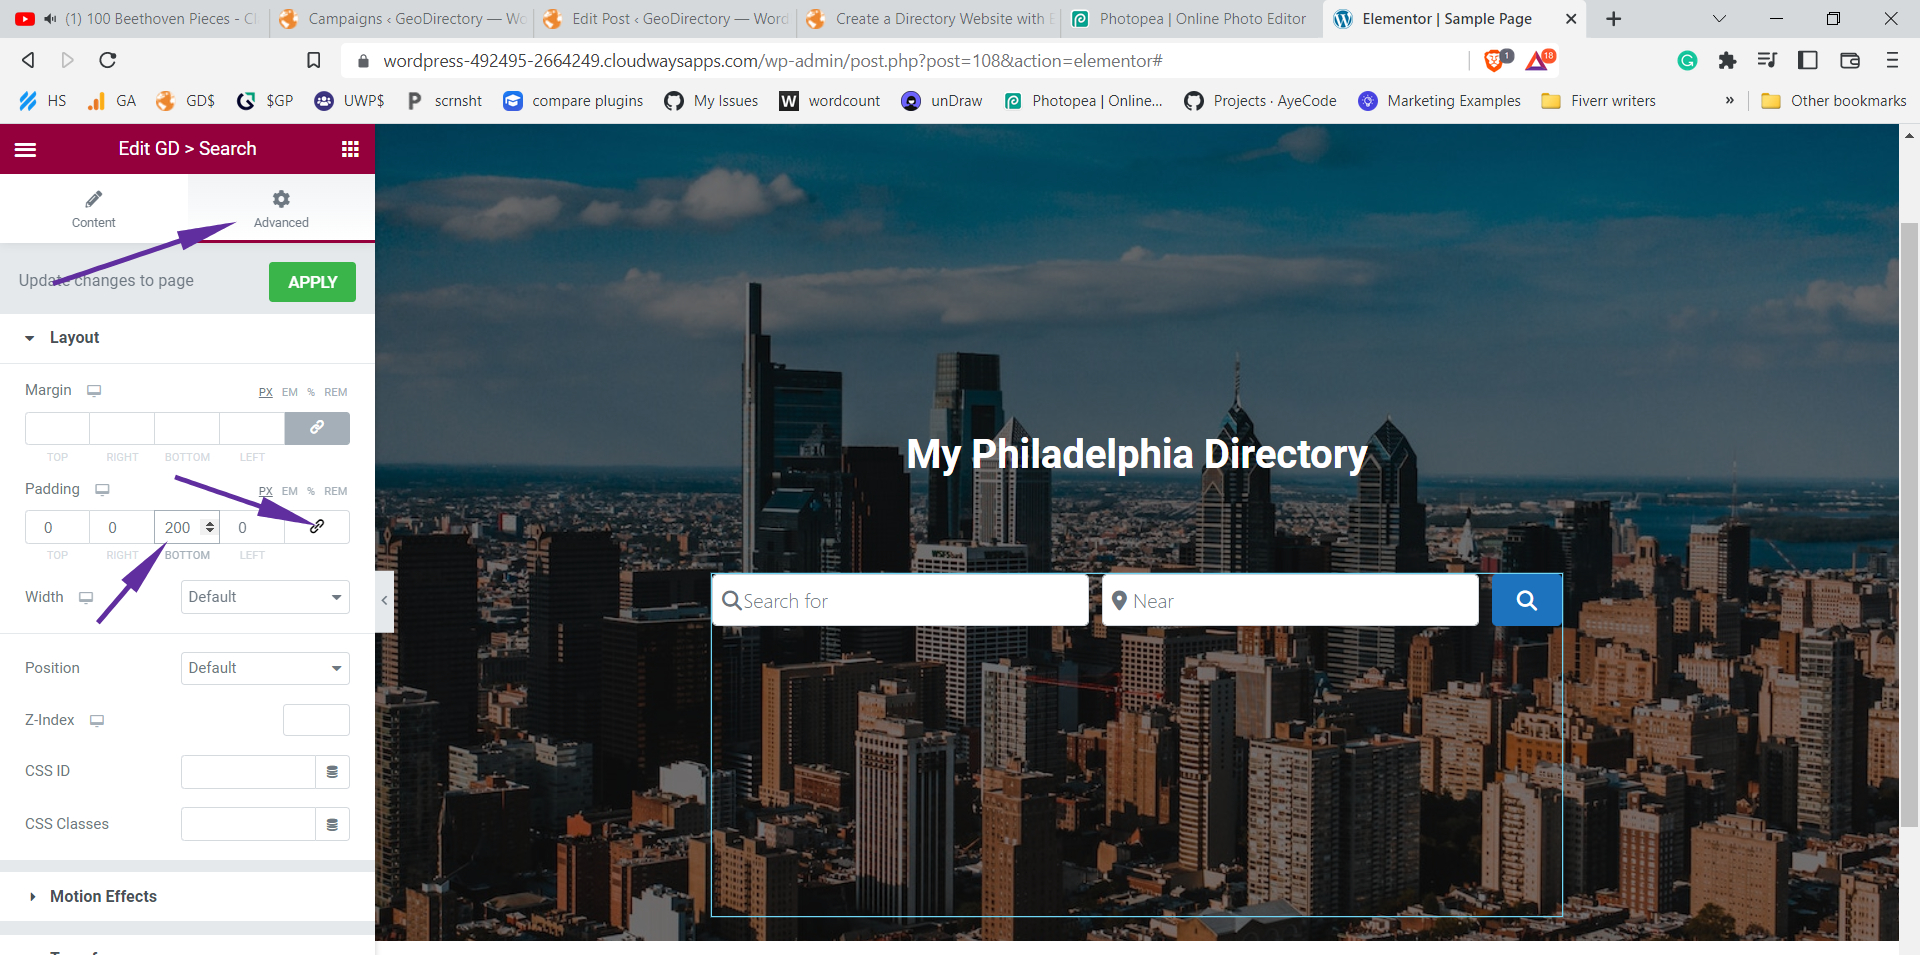Open dynamic tags icon beside CSS ID field
The image size is (1920, 955).
[332, 771]
